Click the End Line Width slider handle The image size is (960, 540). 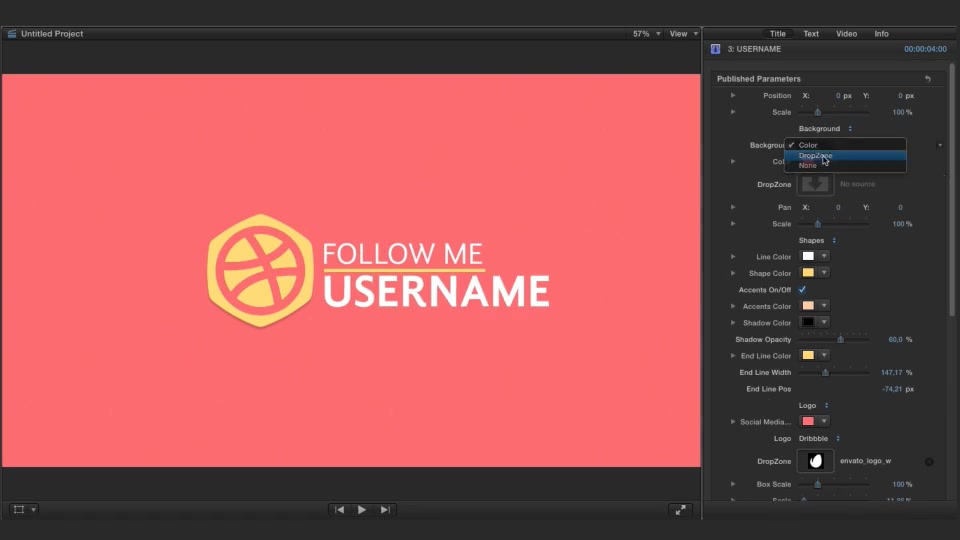[825, 372]
